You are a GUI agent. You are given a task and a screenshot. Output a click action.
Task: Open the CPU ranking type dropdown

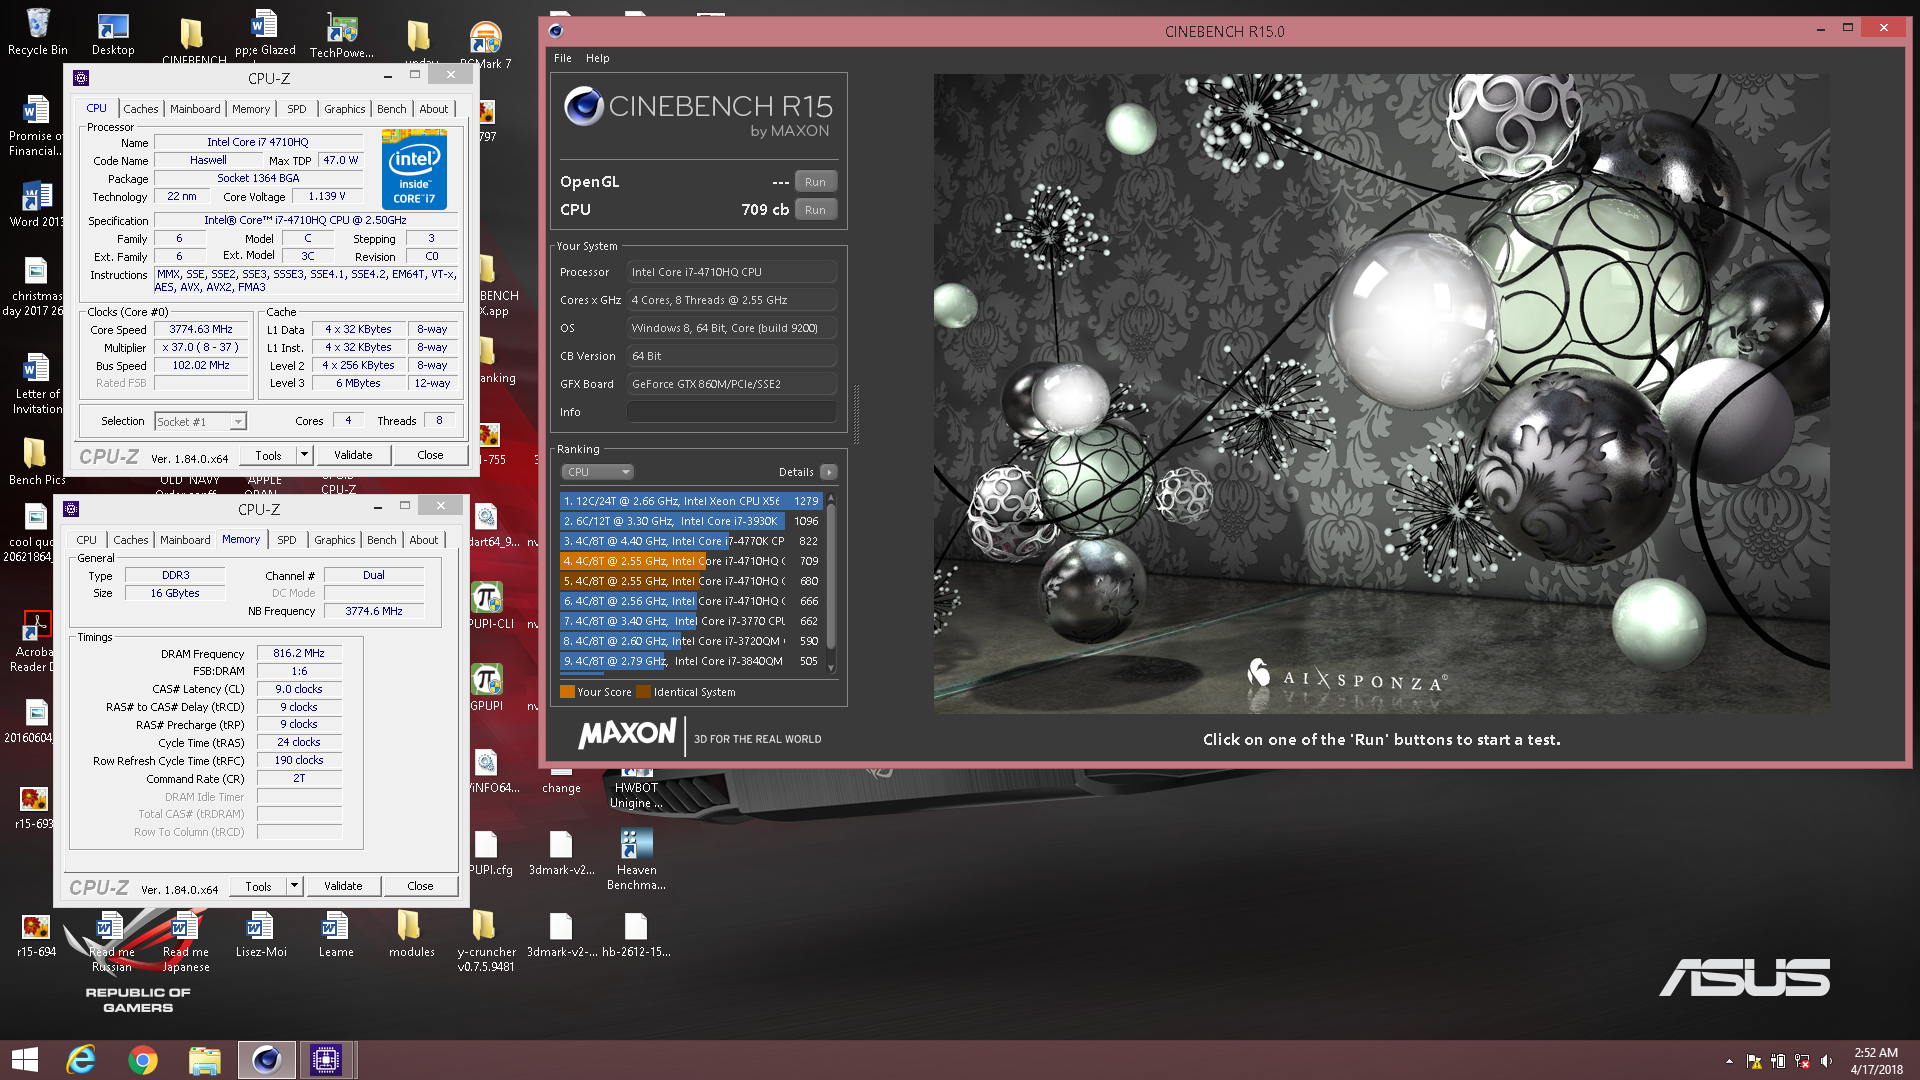tap(597, 472)
